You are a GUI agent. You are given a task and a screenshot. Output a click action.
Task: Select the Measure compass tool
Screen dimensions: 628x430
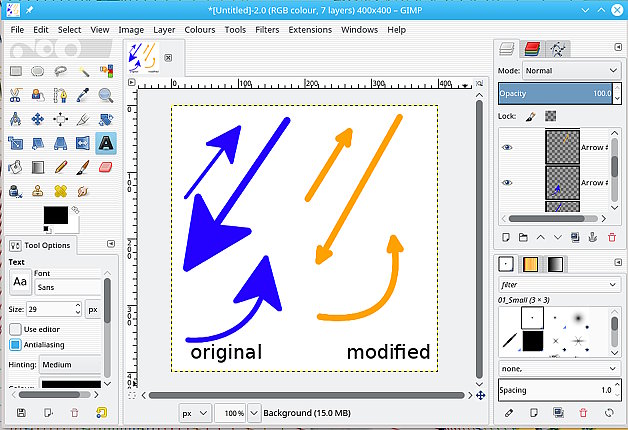[16, 119]
